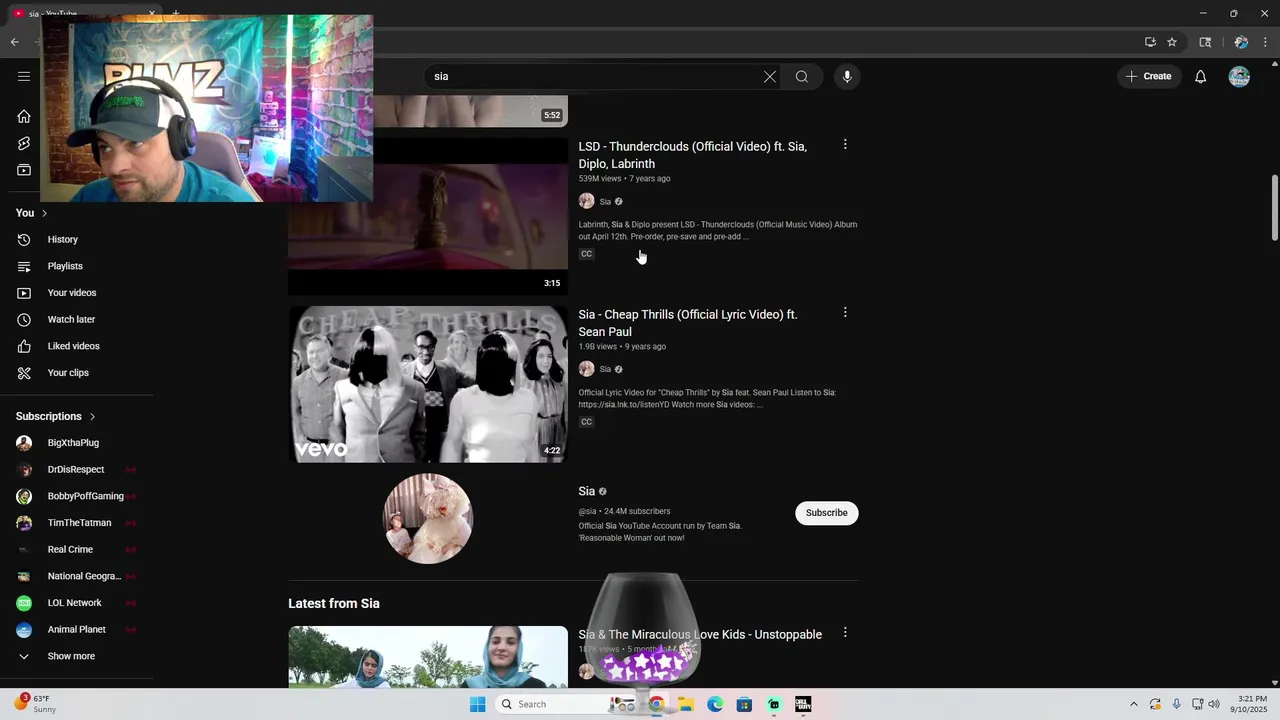
Task: Show hidden icons in the system tray
Action: click(x=1133, y=704)
